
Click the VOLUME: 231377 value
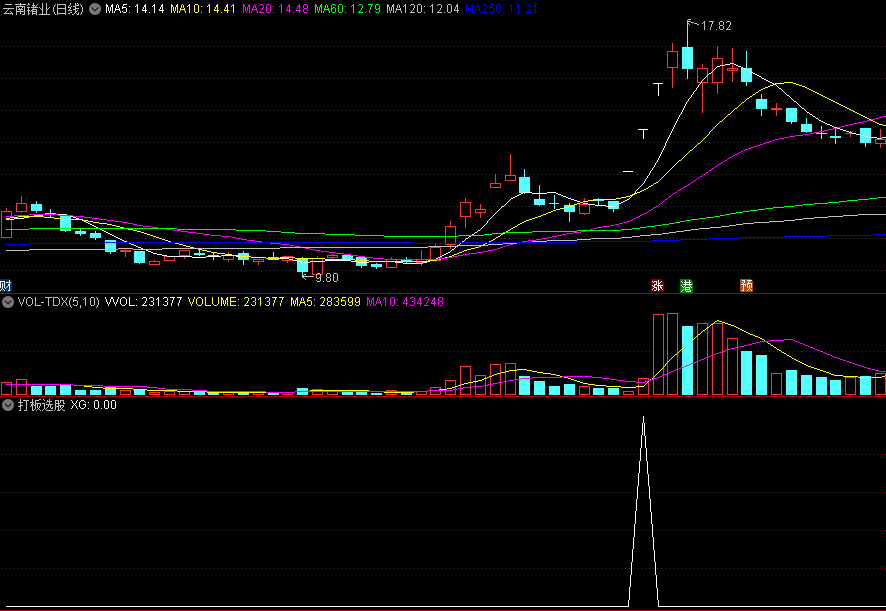point(236,302)
